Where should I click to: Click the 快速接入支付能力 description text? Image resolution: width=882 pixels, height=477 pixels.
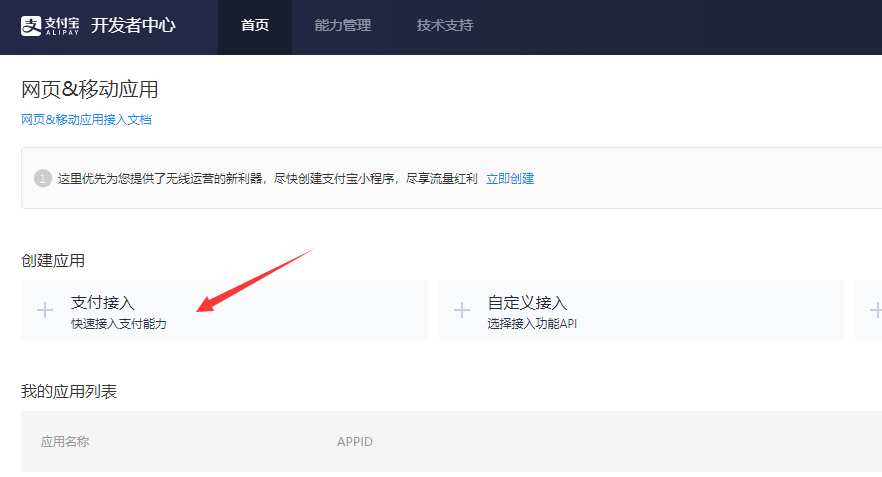[x=119, y=324]
